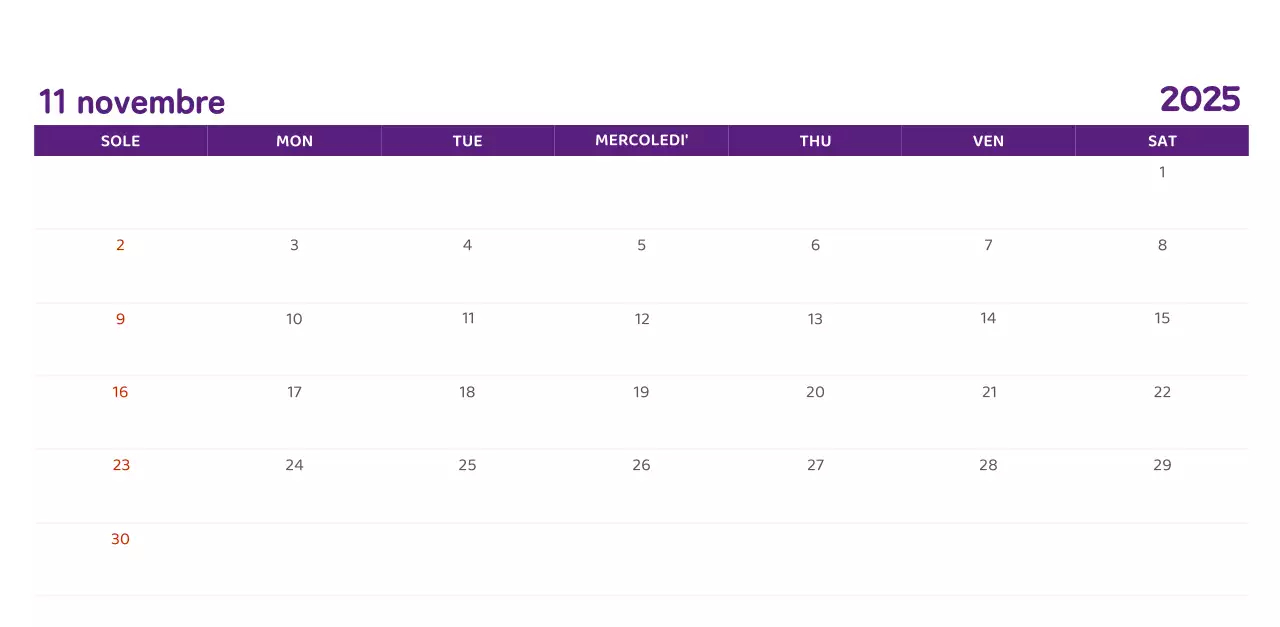
Task: Choose date 27 under THU
Action: [815, 465]
